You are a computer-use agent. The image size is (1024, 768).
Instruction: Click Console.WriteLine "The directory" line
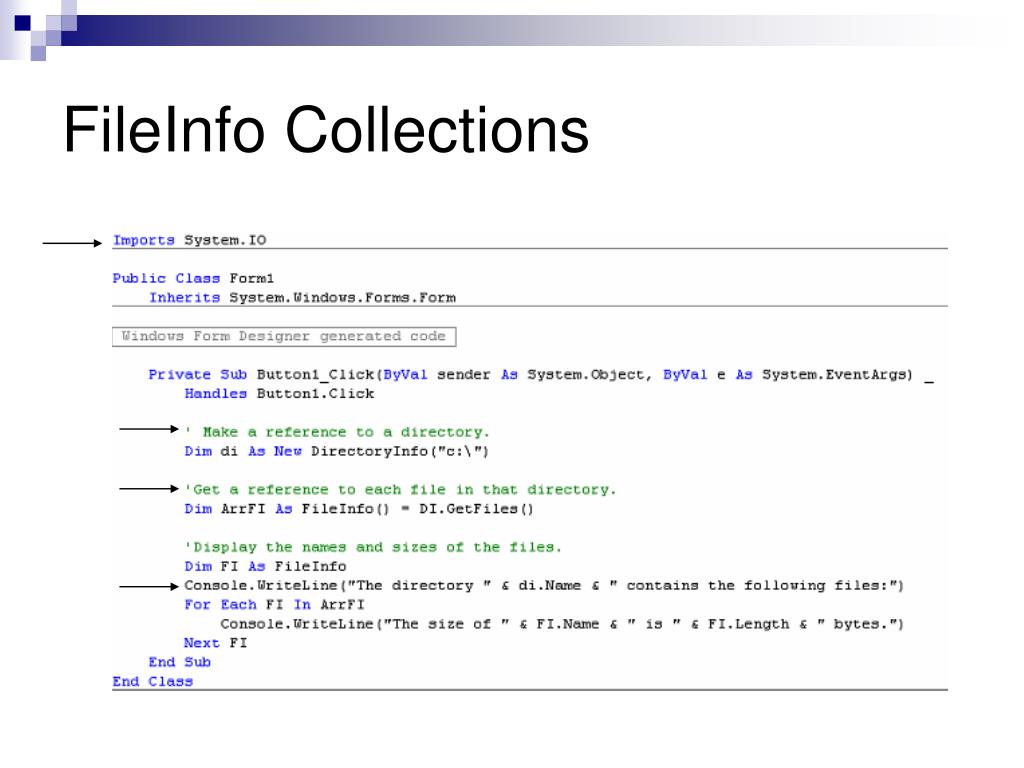click(543, 586)
